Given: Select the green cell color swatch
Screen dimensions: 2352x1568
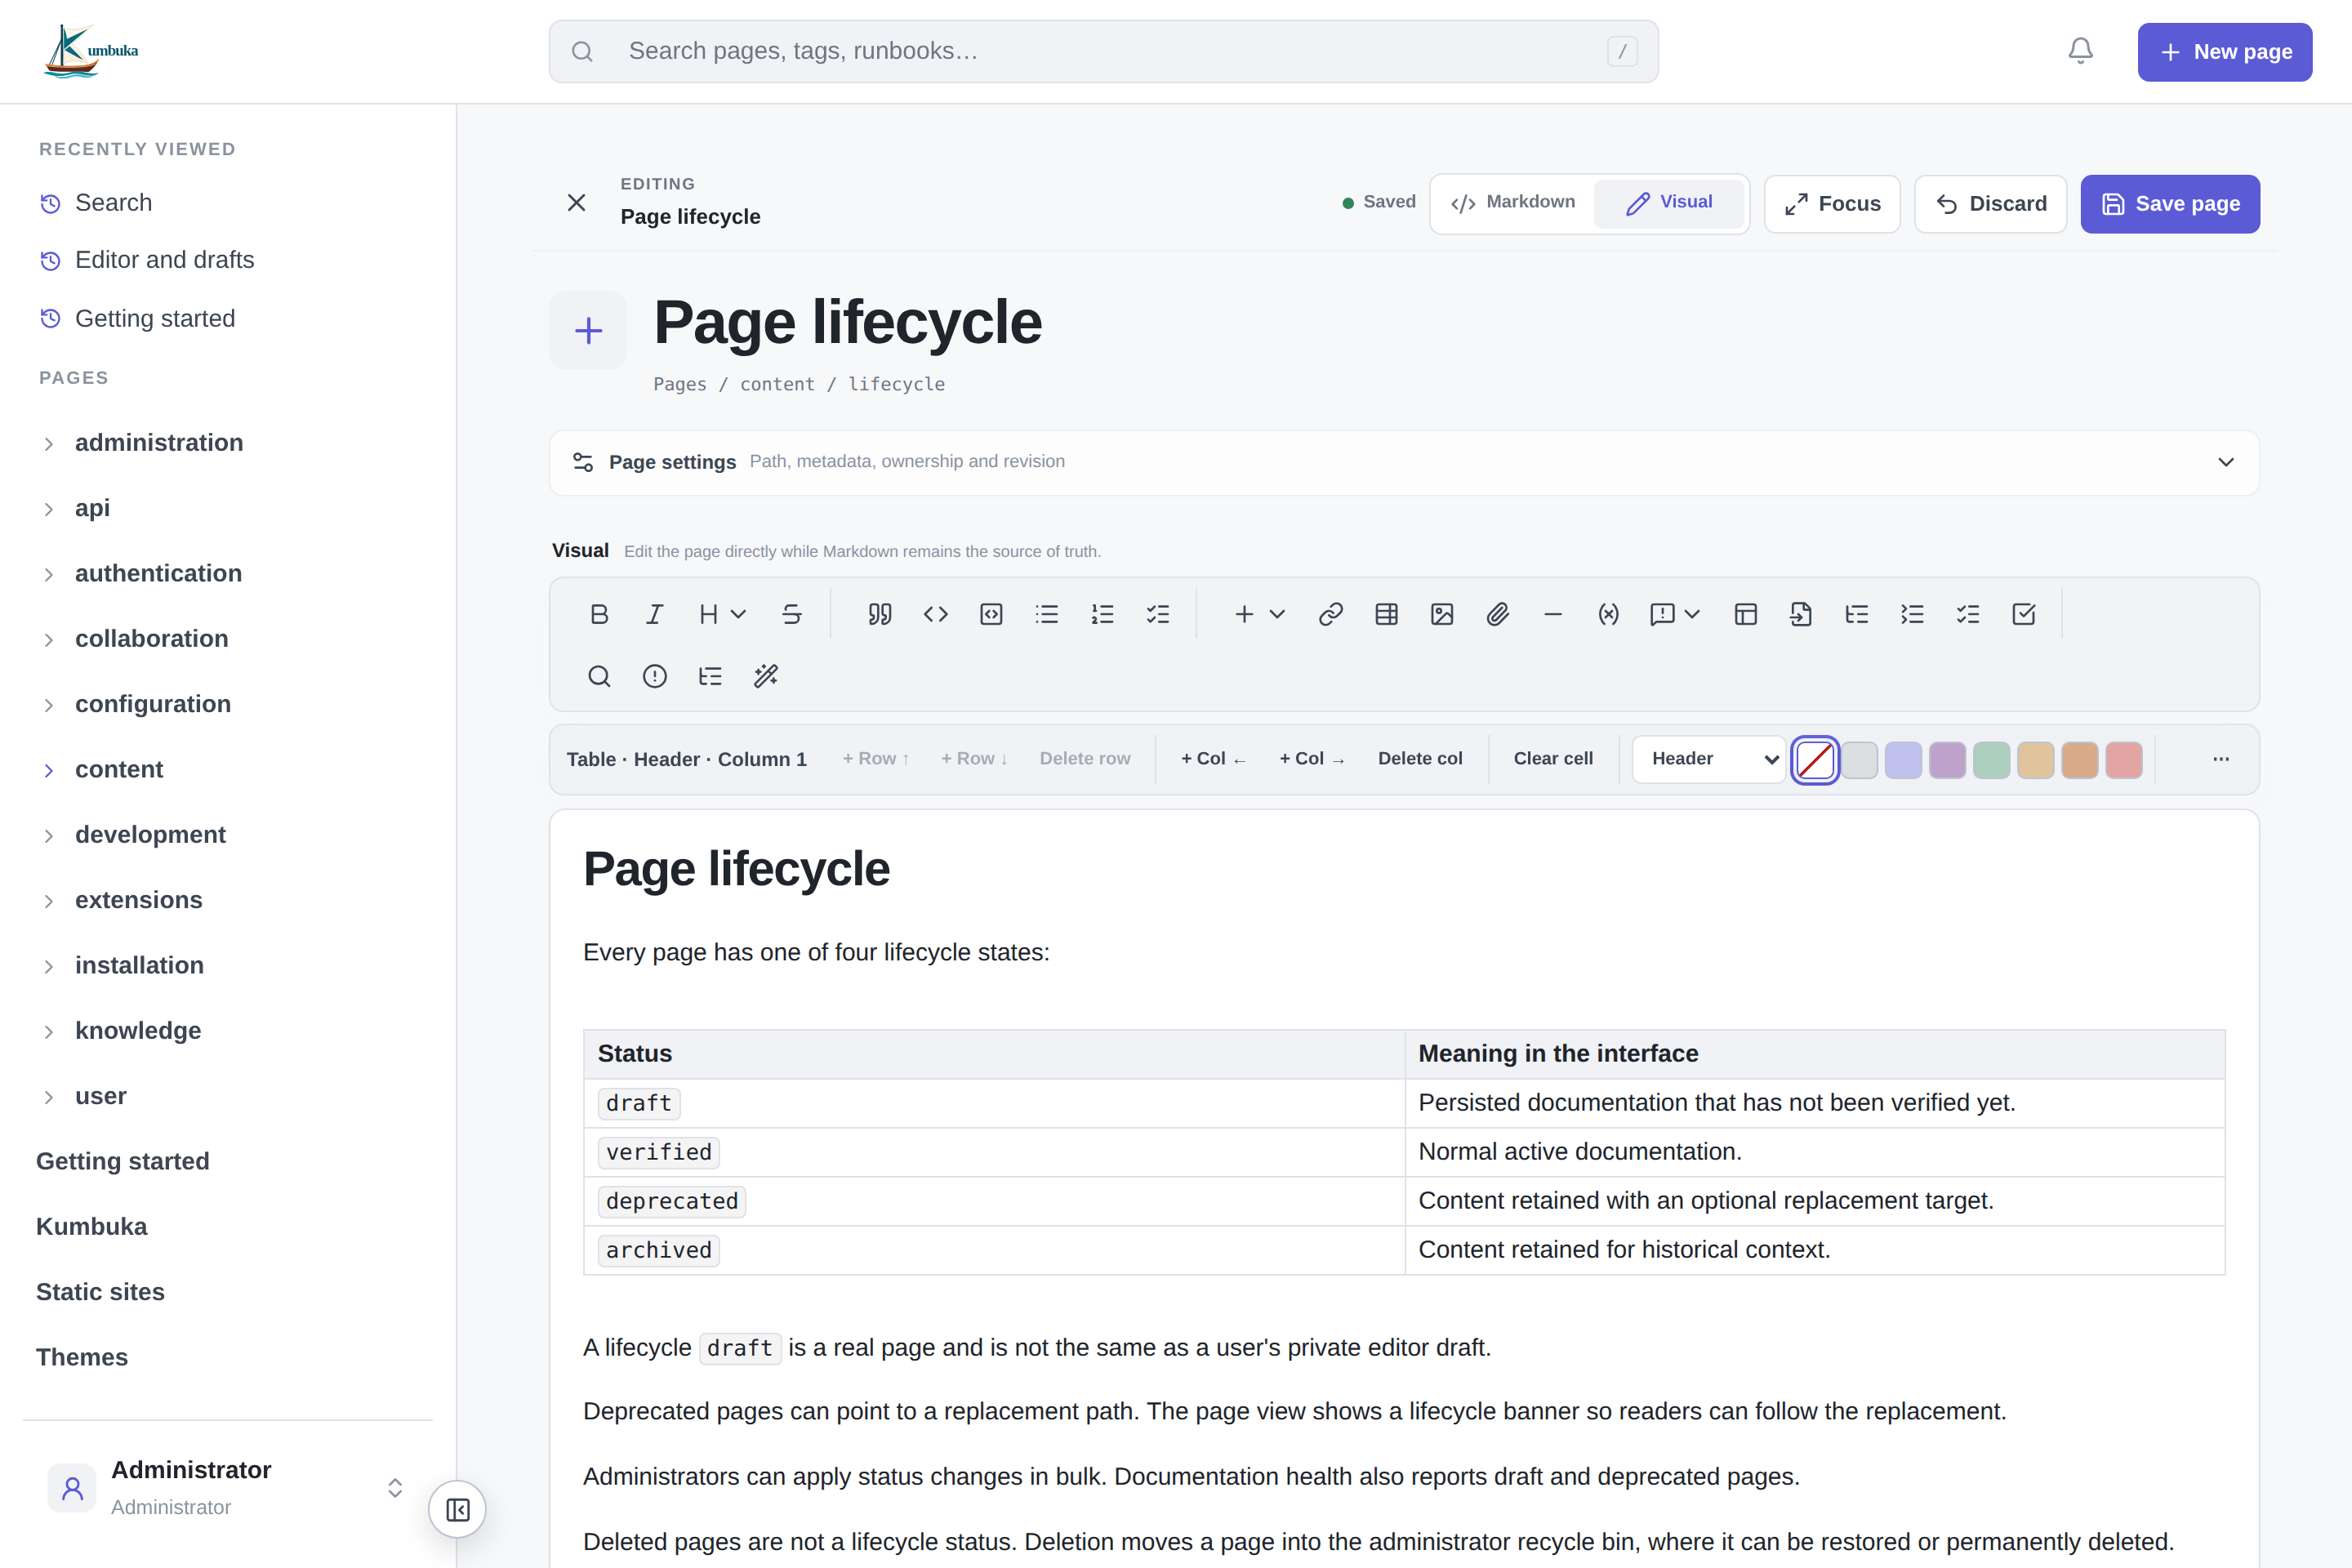Looking at the screenshot, I should (x=1991, y=760).
